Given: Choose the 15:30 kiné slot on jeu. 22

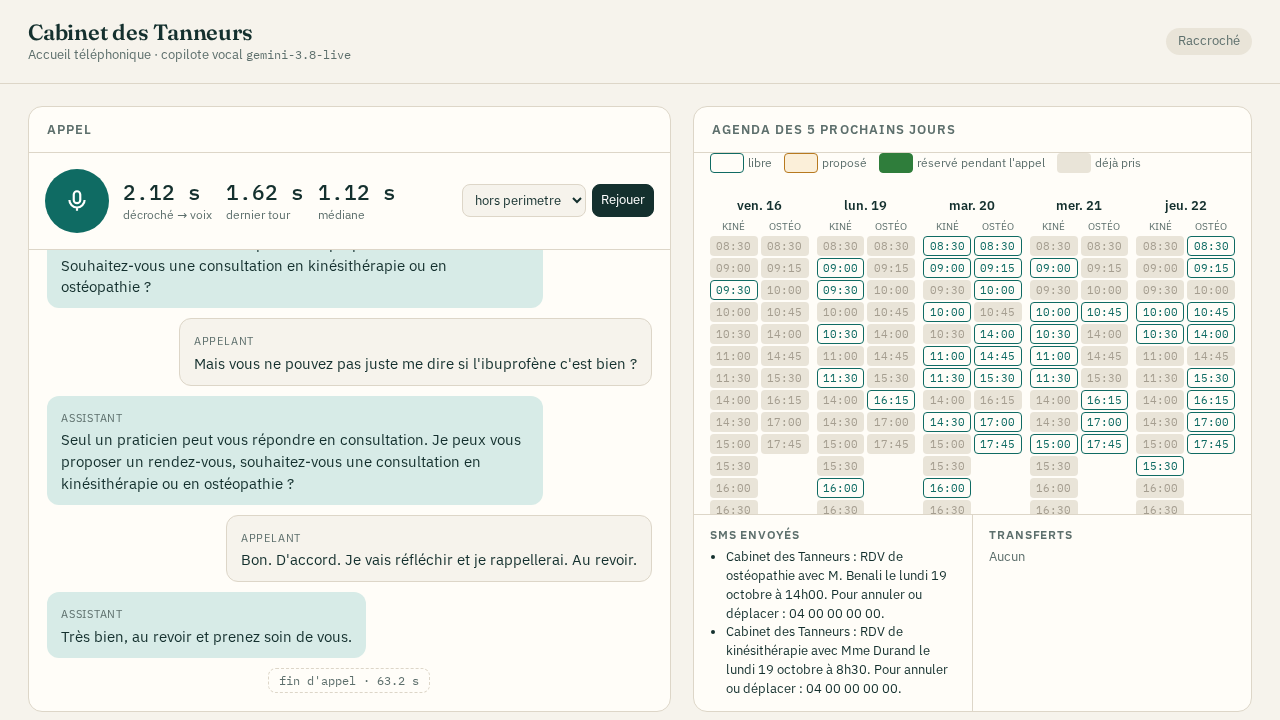Looking at the screenshot, I should [1160, 466].
